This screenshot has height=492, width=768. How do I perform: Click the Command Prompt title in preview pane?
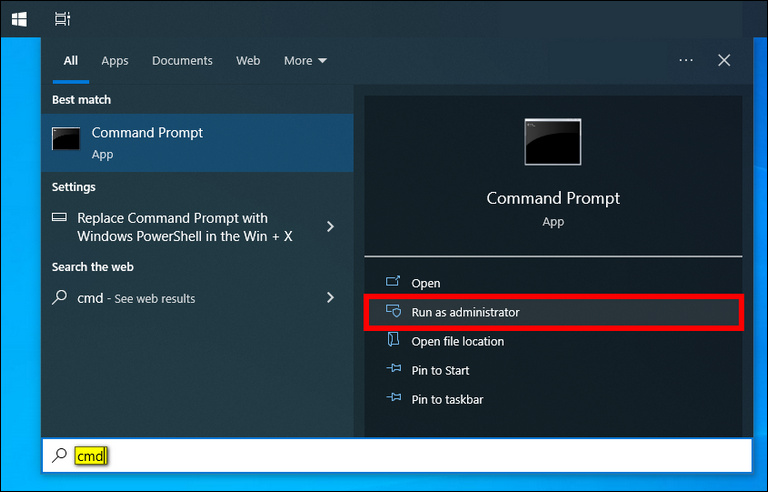553,198
